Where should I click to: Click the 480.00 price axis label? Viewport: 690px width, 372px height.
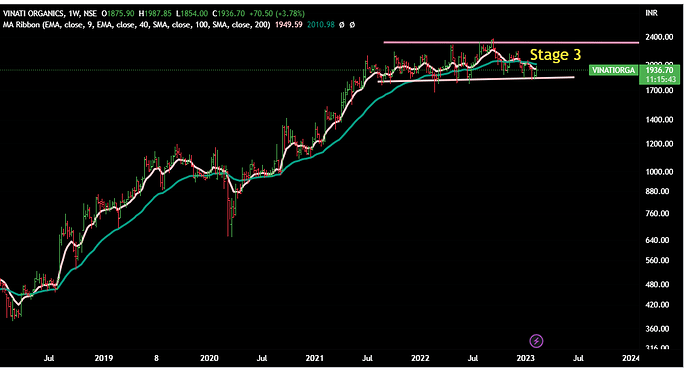[657, 284]
